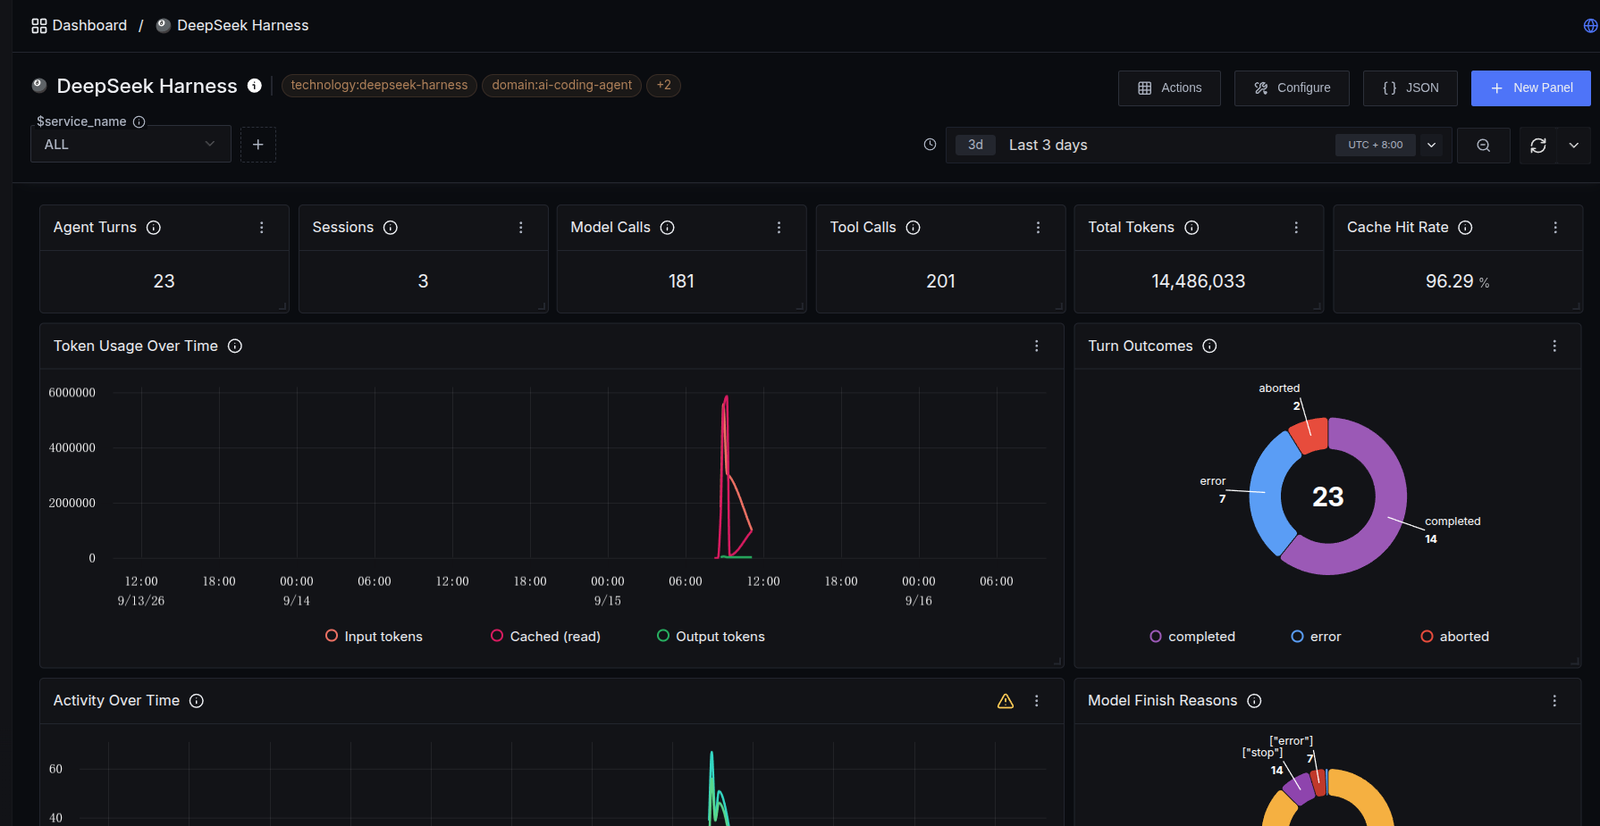Click the zoom out magnifier icon
The image size is (1600, 826).
(x=1484, y=146)
